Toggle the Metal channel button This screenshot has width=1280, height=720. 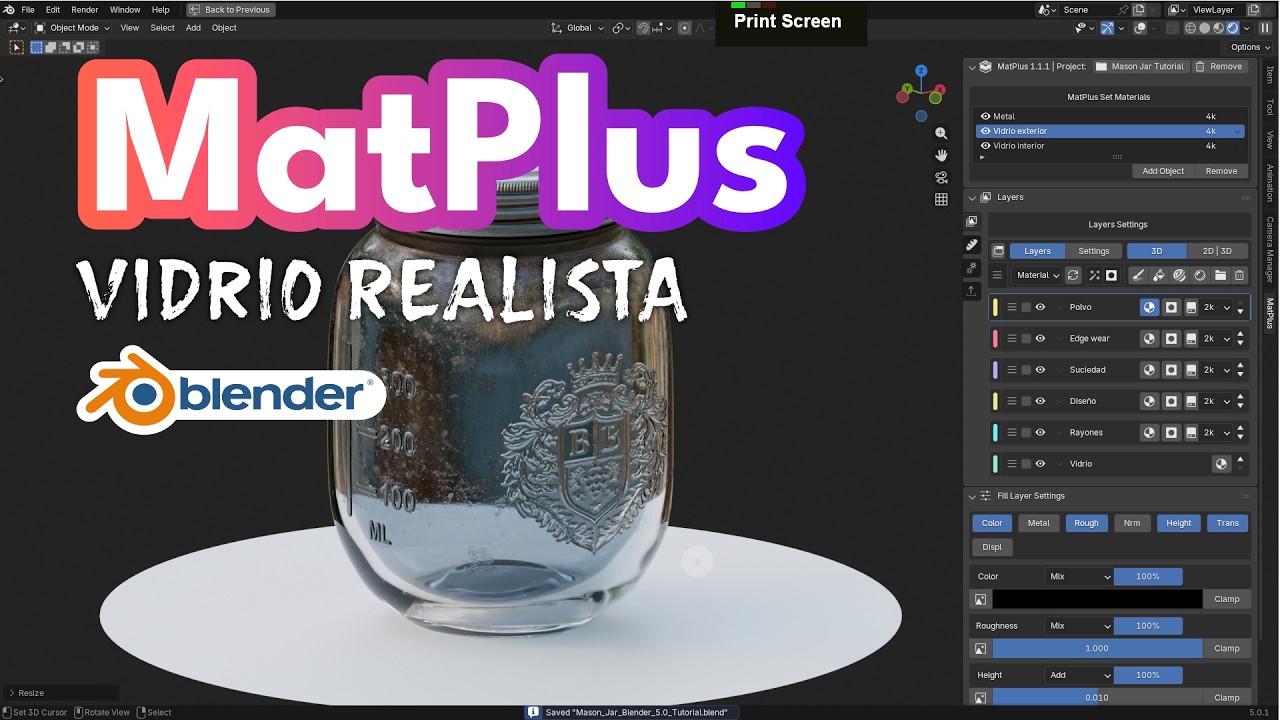click(x=1039, y=523)
